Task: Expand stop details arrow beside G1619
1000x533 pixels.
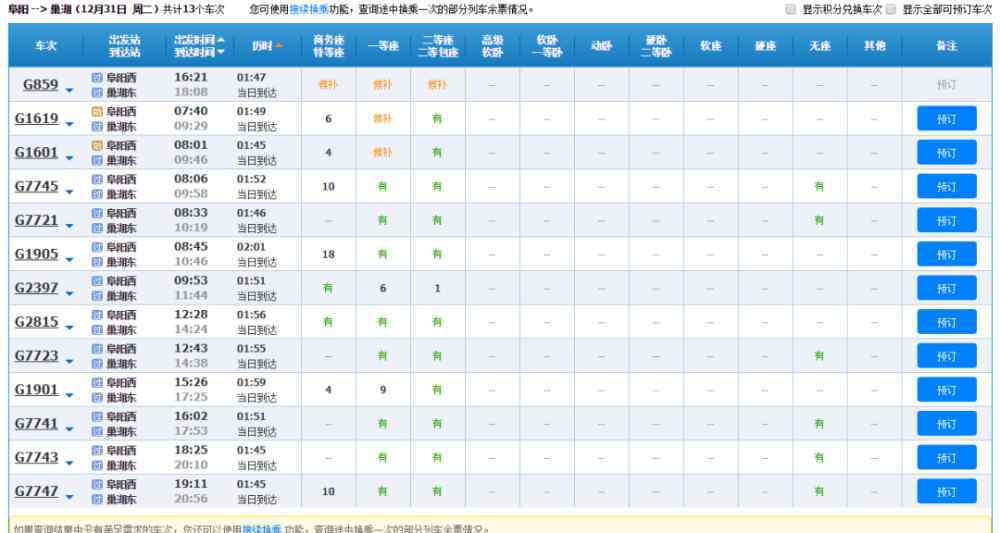Action: pos(70,124)
